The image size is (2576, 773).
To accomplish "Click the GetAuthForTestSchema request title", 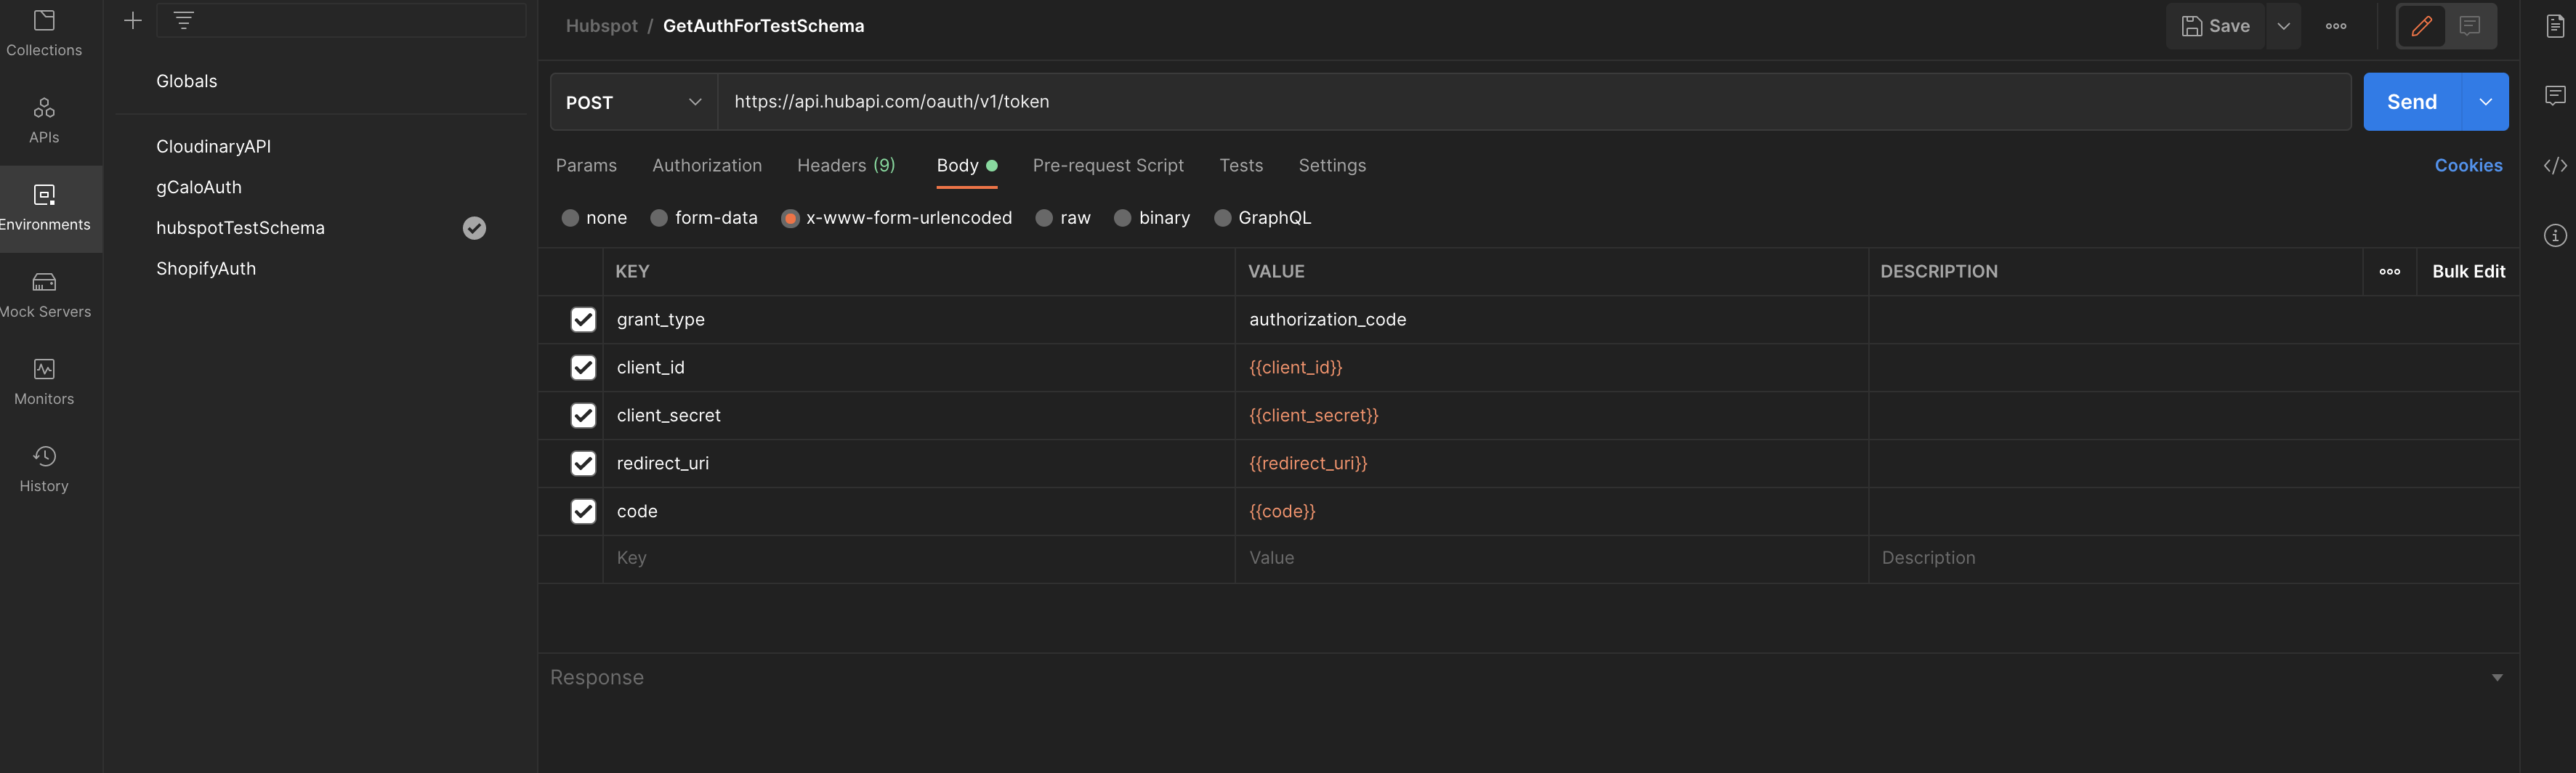I will tap(763, 26).
